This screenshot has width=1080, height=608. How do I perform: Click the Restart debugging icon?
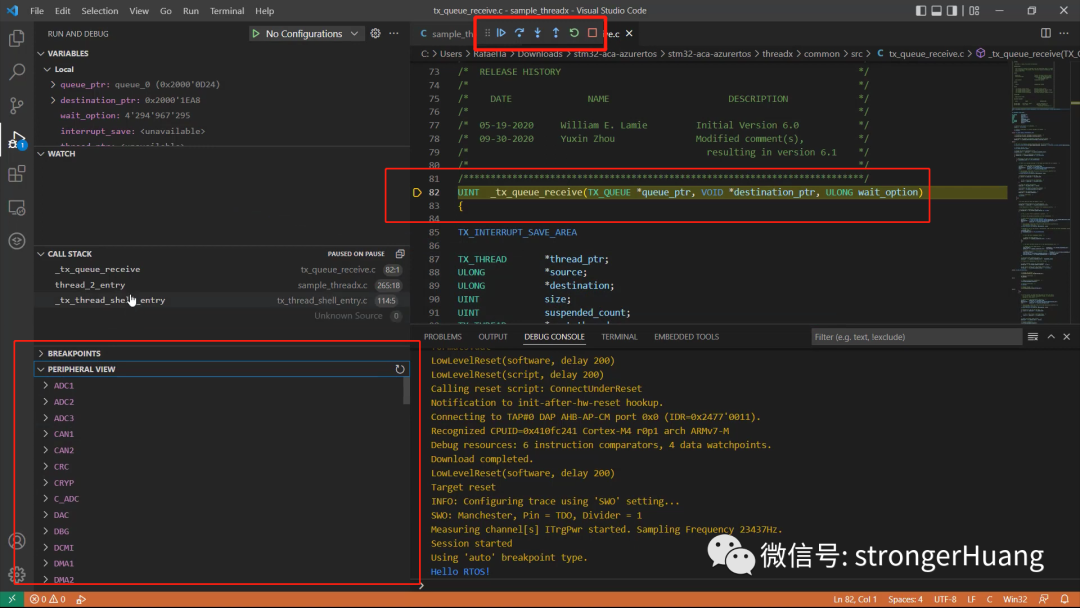tap(574, 33)
